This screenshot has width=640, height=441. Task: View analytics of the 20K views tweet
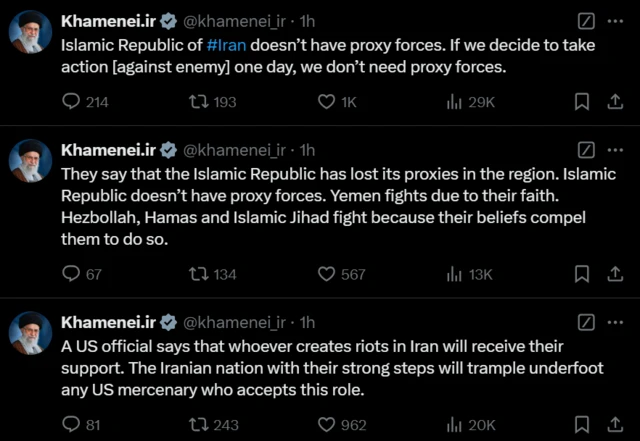[453, 425]
